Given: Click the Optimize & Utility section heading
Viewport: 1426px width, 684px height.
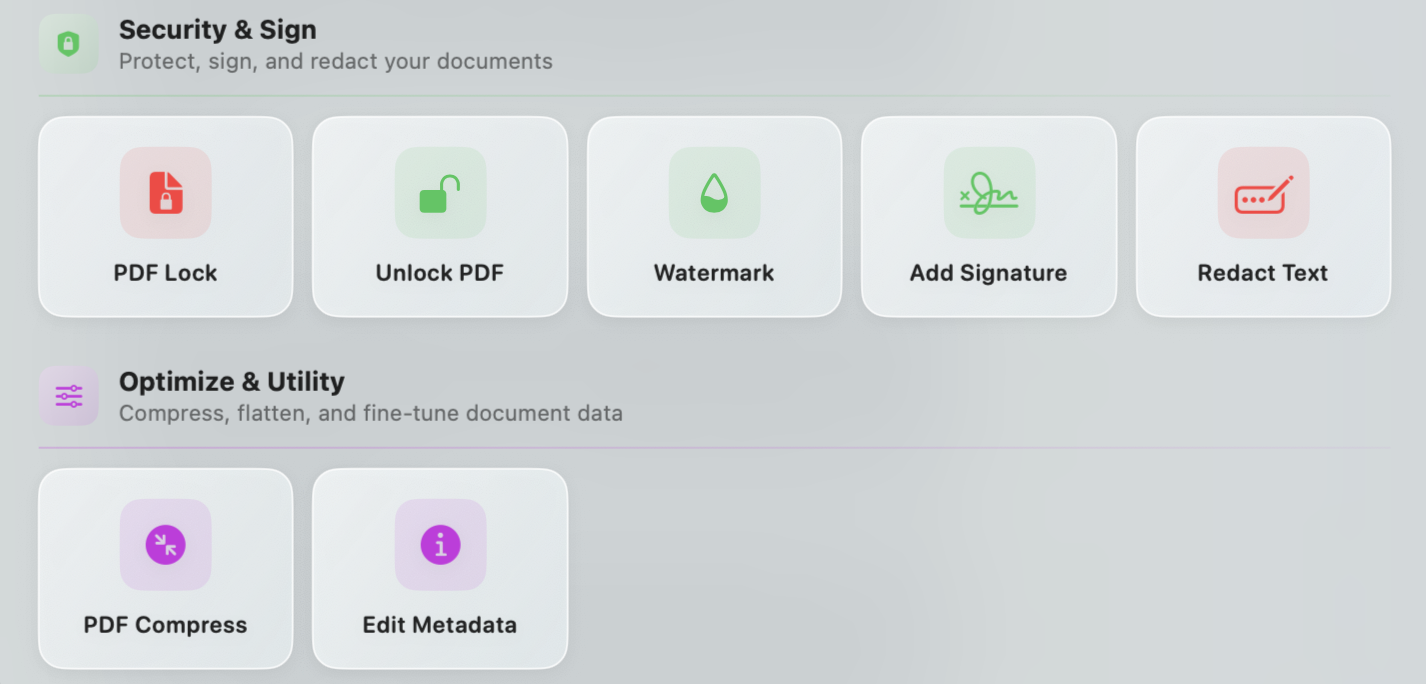Looking at the screenshot, I should (x=232, y=382).
